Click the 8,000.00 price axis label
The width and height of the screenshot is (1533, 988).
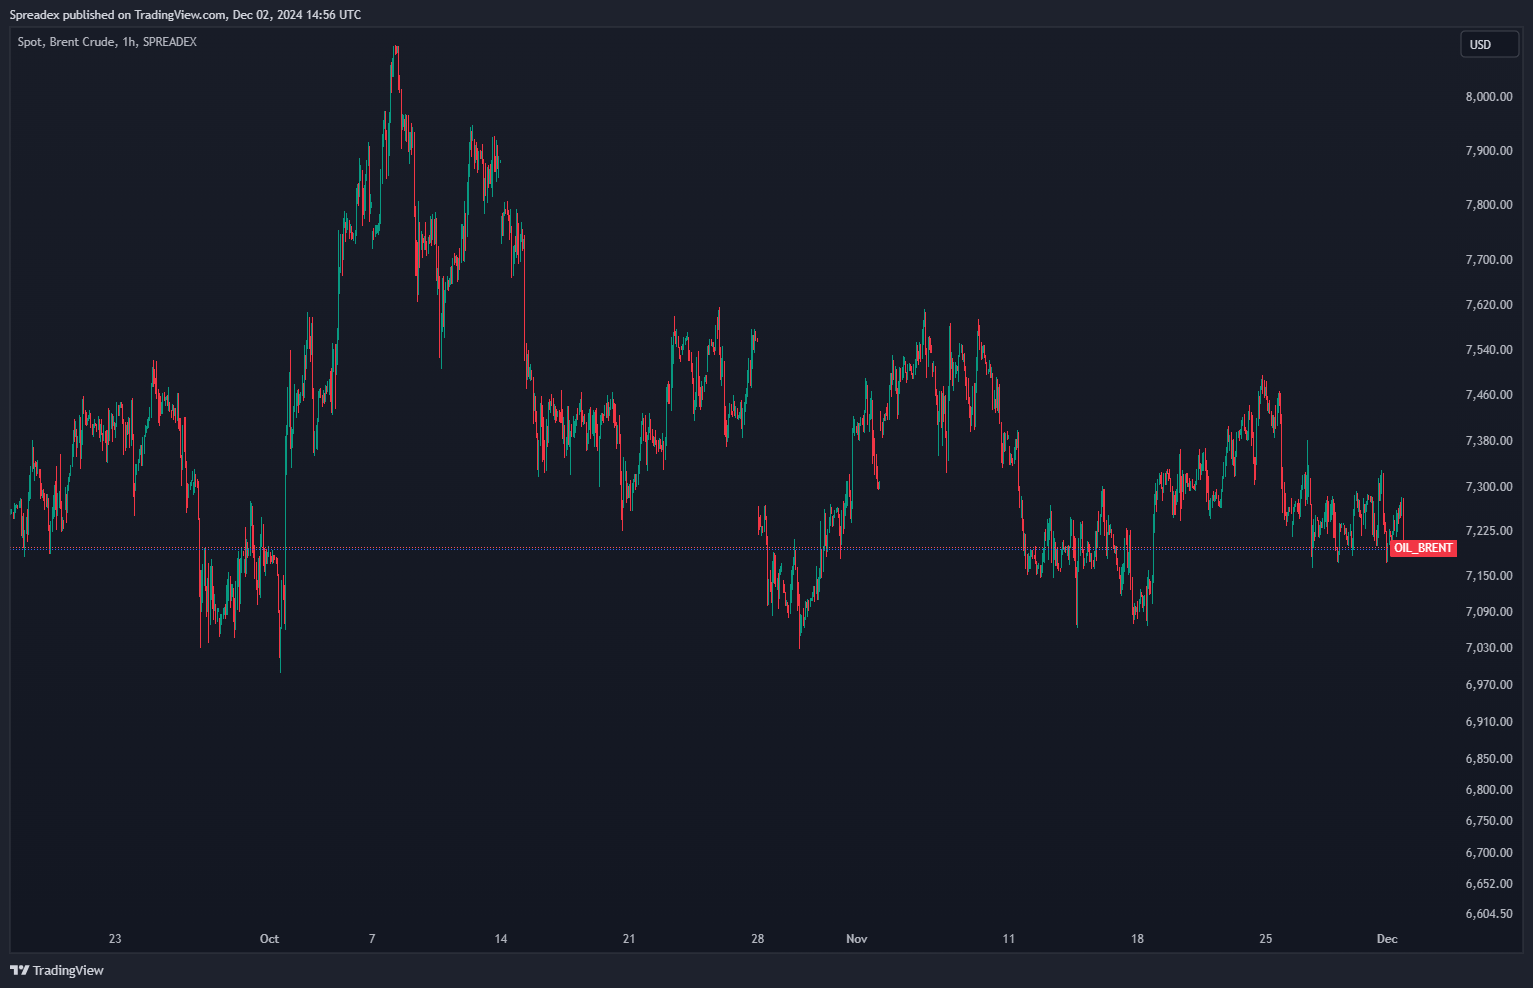[x=1489, y=97]
